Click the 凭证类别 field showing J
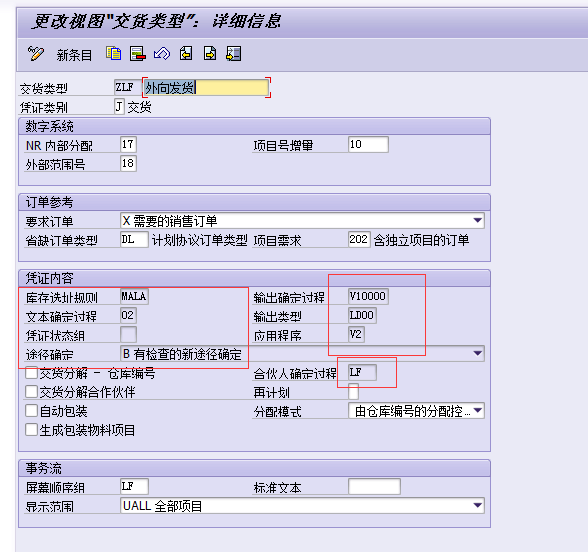 119,106
